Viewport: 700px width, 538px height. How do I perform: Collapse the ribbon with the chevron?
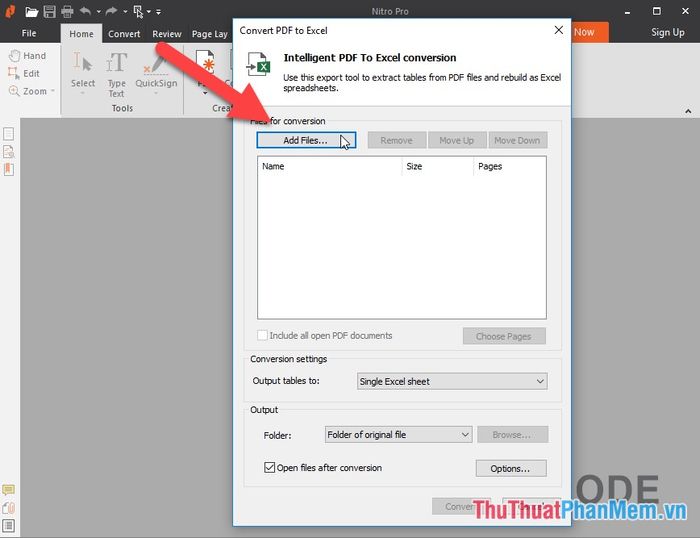click(688, 111)
